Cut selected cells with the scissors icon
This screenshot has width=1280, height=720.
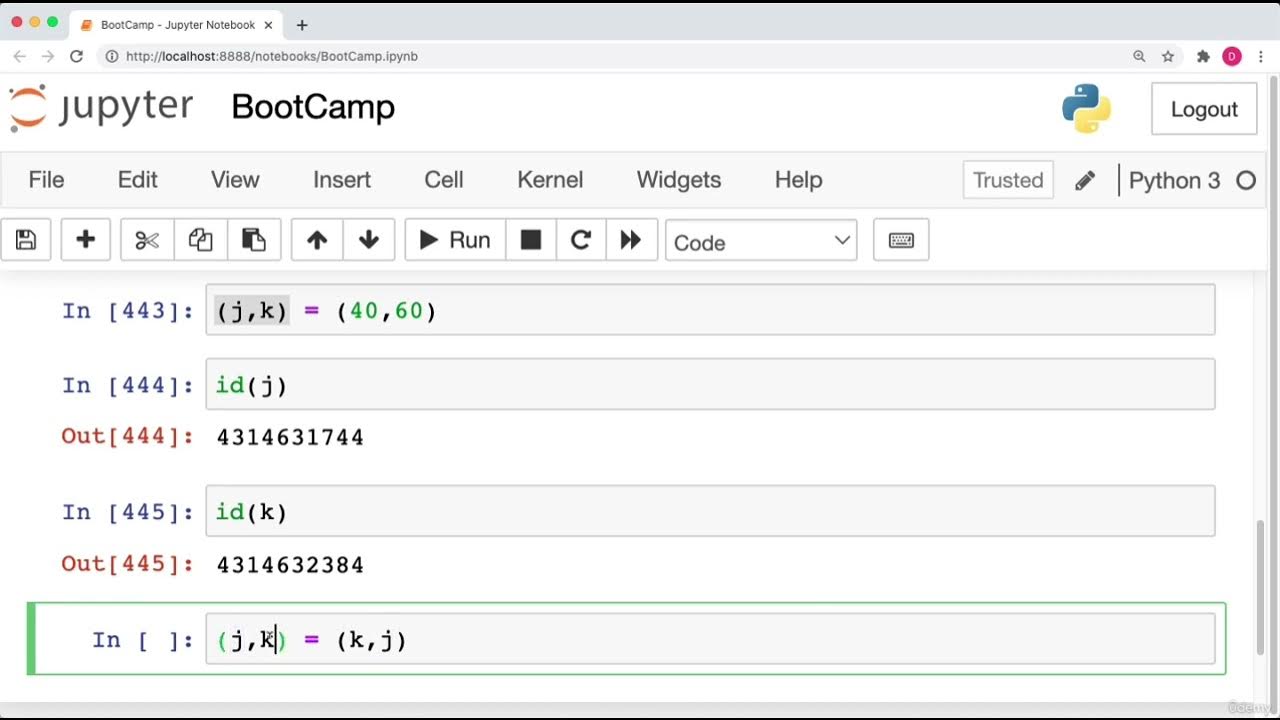(x=147, y=240)
